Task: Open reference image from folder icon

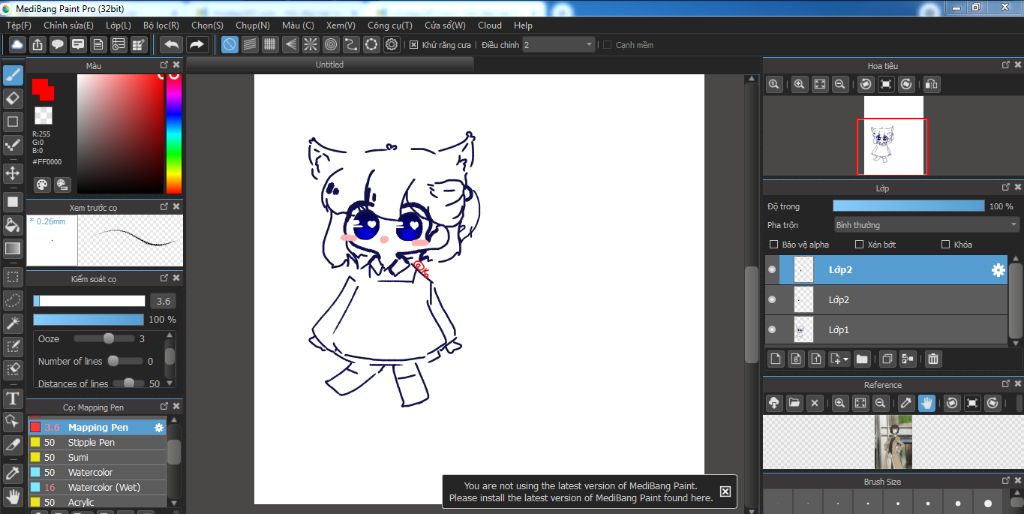Action: point(794,403)
